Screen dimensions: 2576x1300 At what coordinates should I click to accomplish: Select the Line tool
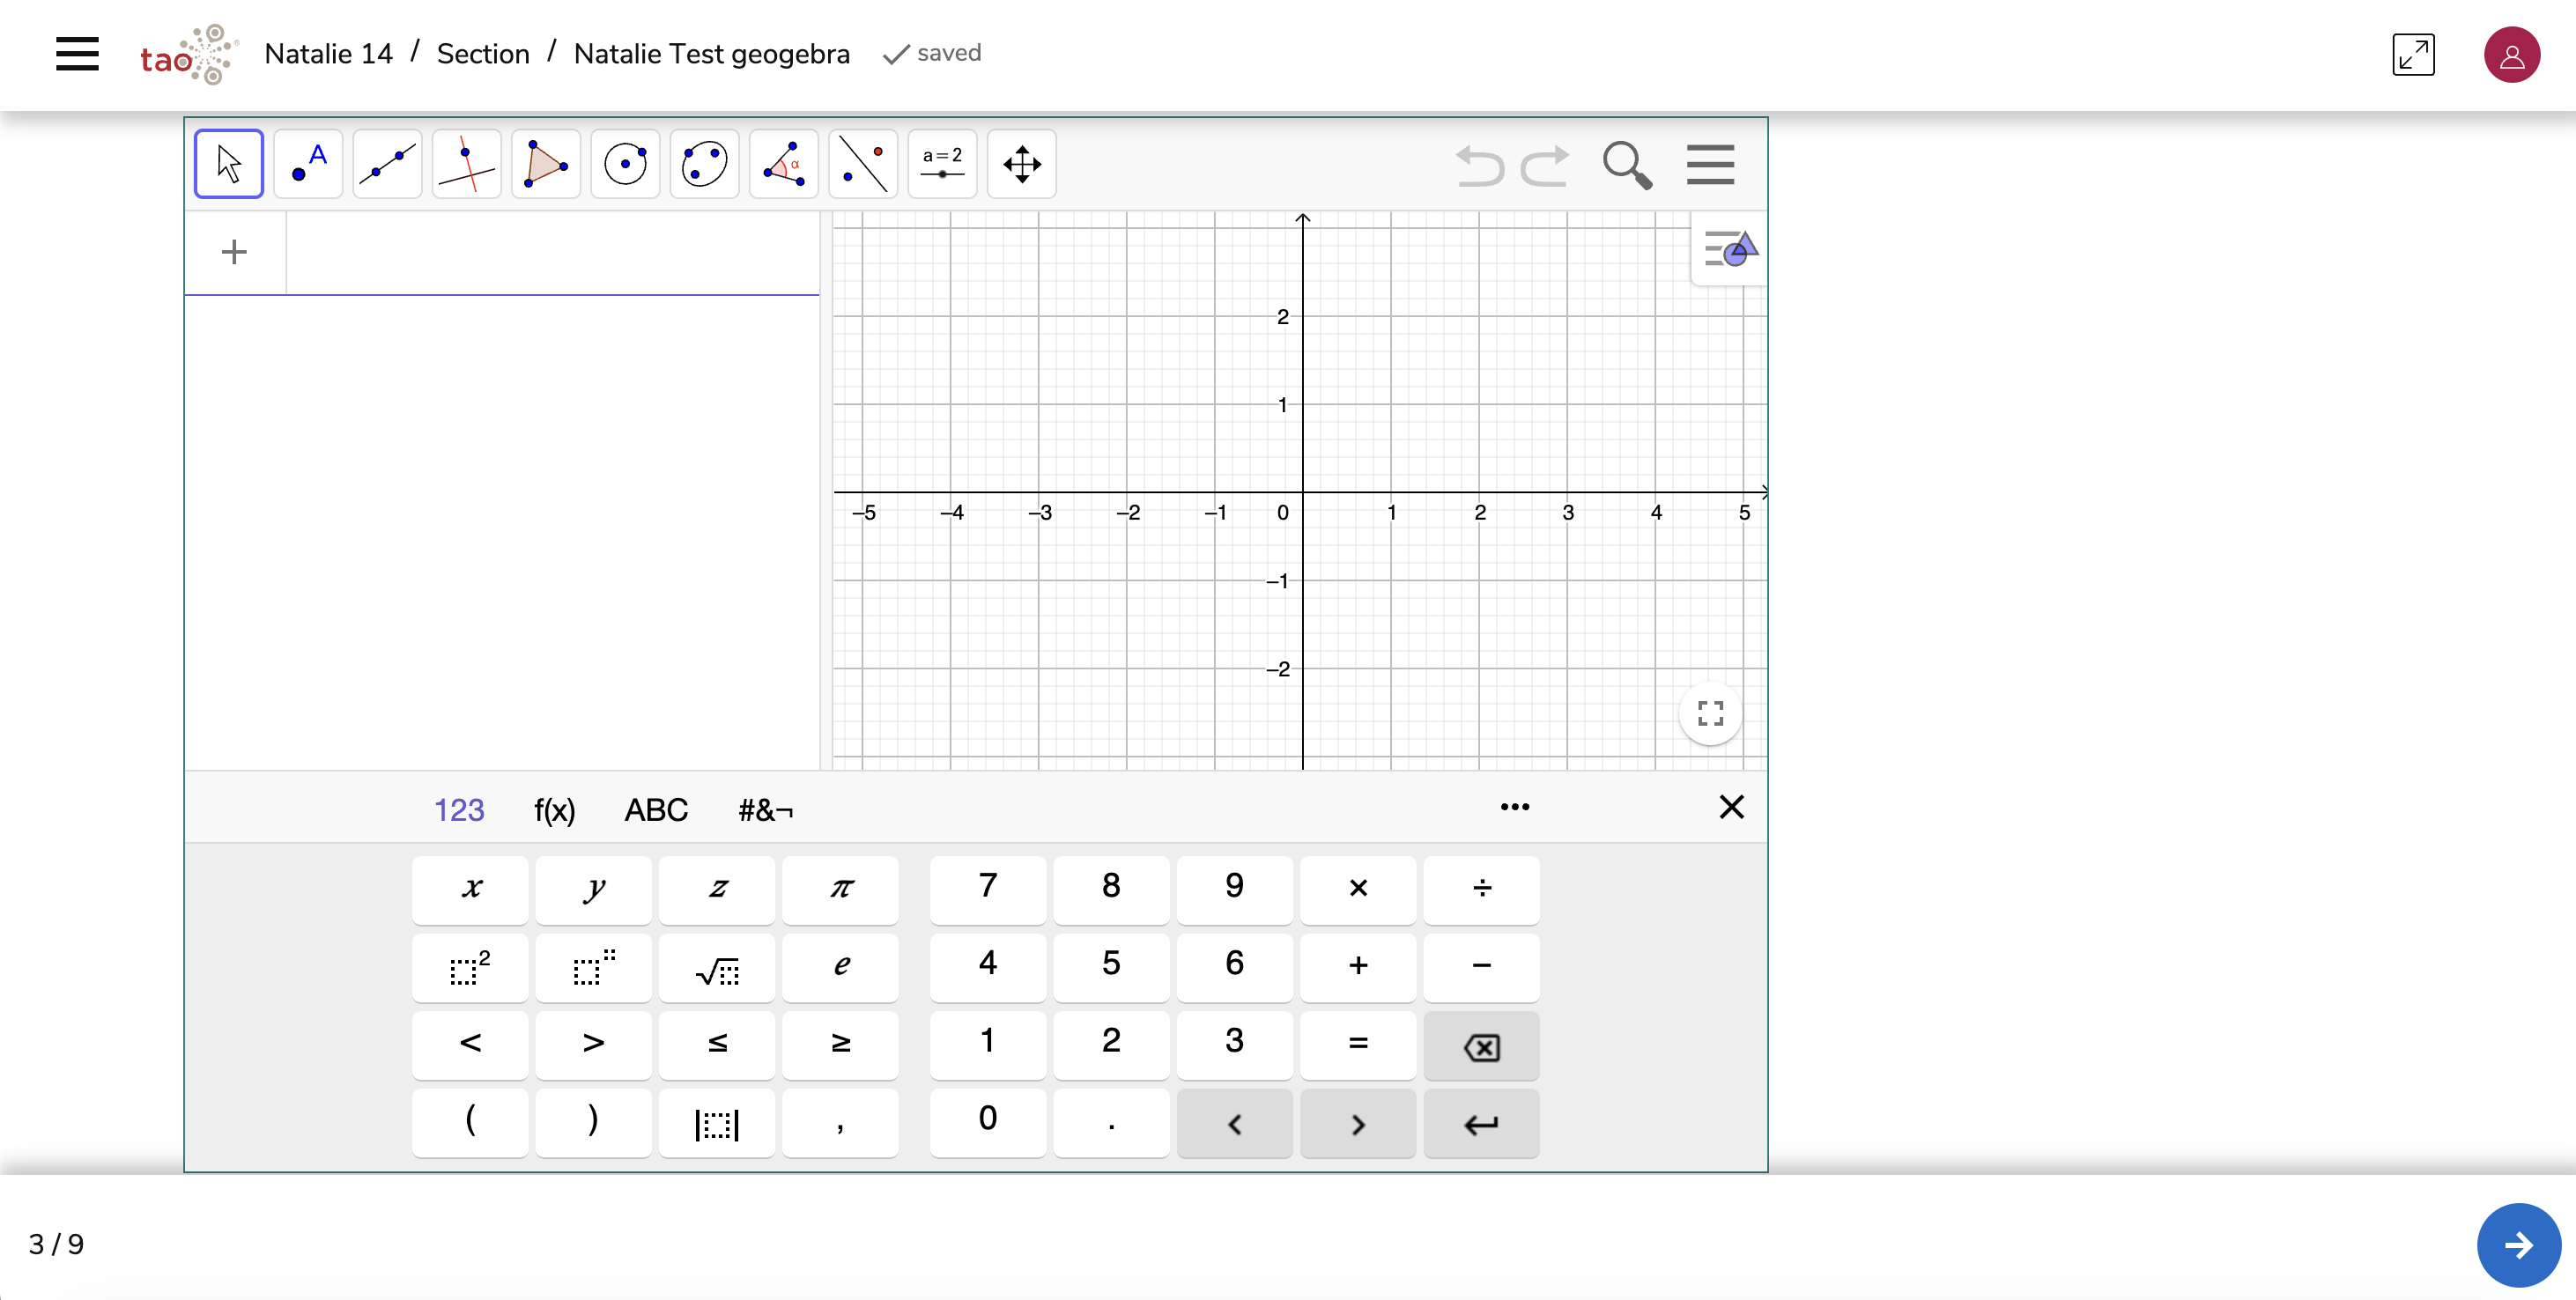[x=387, y=163]
